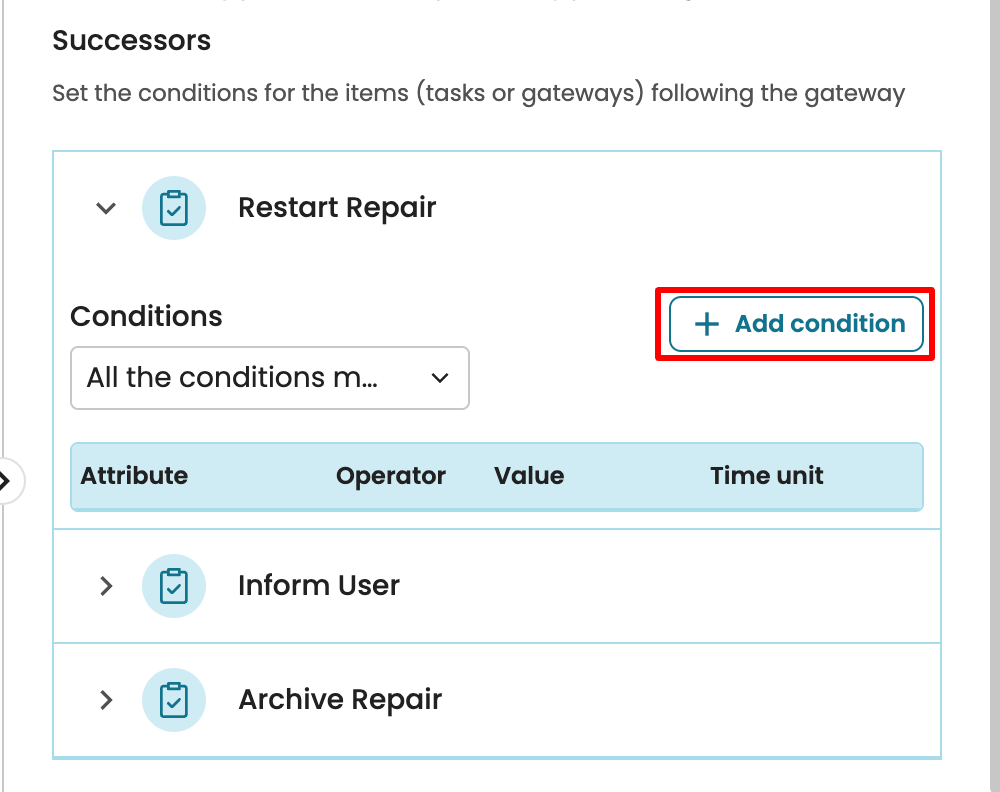Click the dropdown arrow in conditions selector

[439, 378]
